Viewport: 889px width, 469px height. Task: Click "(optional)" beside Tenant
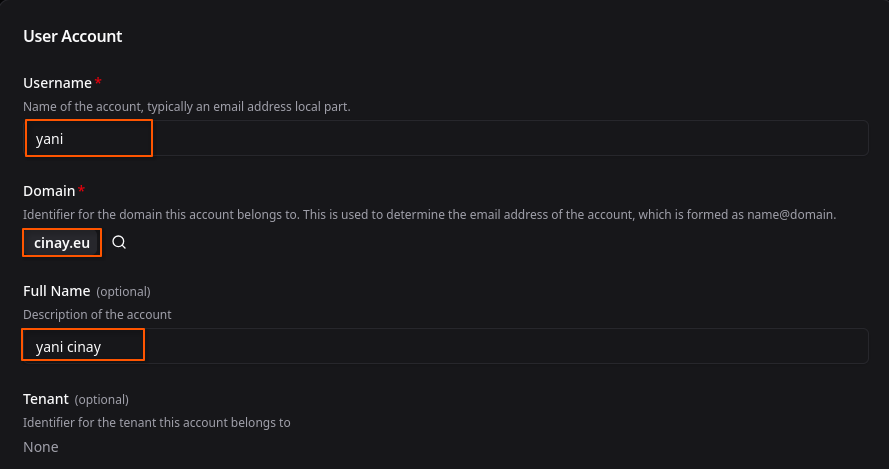pyautogui.click(x=101, y=400)
